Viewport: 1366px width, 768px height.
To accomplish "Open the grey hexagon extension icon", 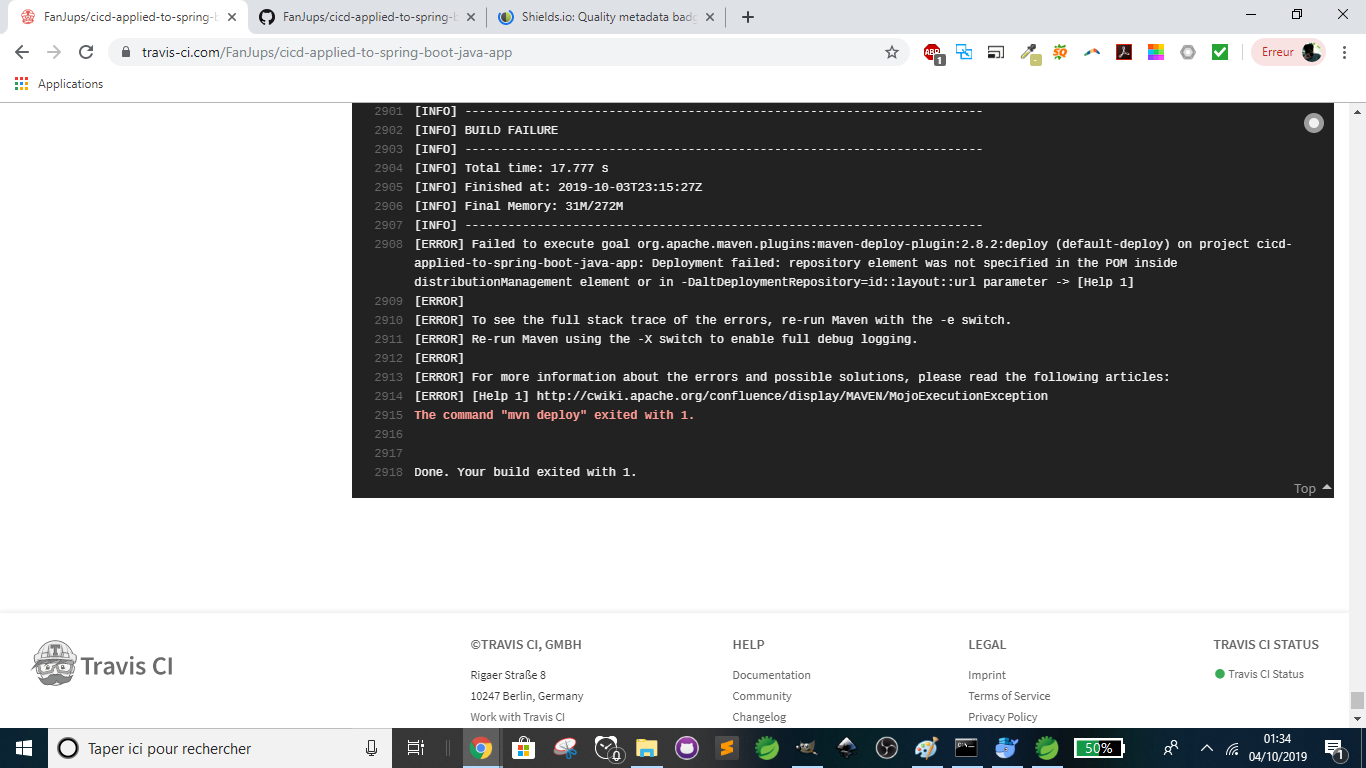I will [x=1188, y=52].
